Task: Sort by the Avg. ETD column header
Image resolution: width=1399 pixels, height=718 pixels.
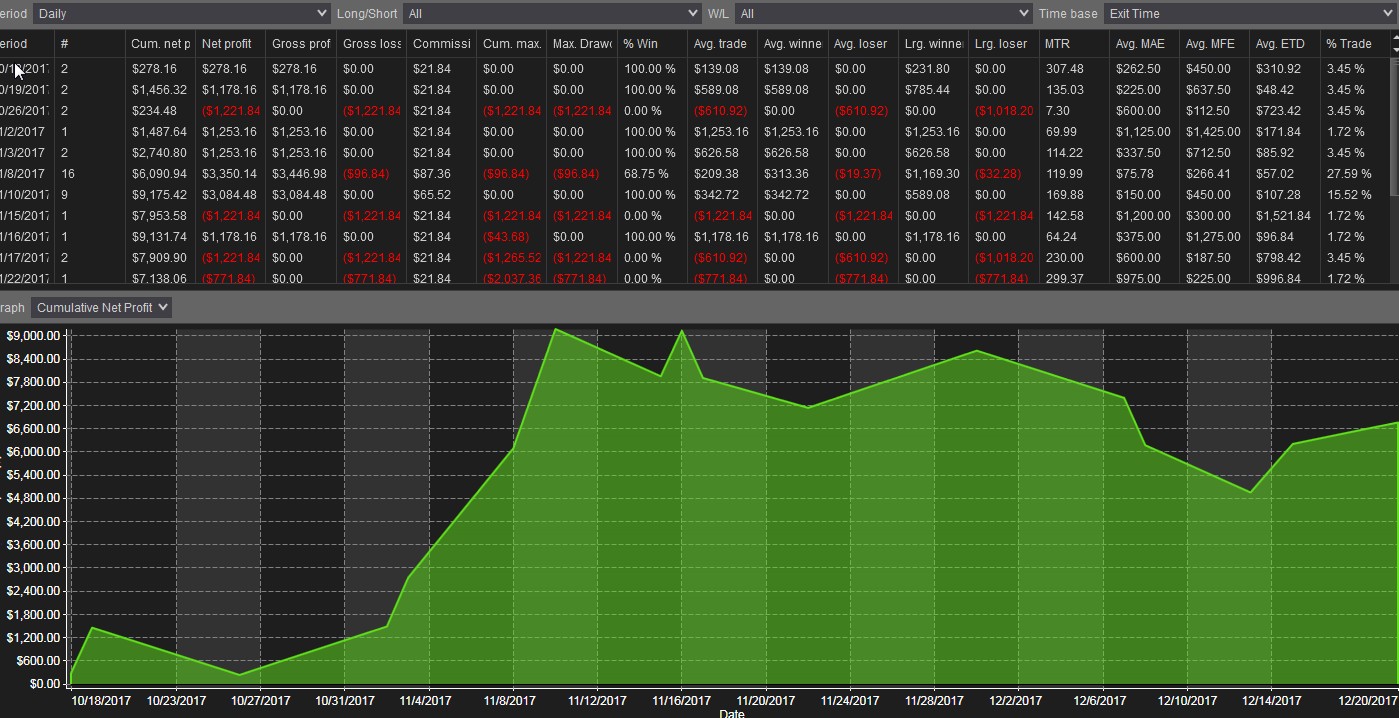Action: (x=1283, y=44)
